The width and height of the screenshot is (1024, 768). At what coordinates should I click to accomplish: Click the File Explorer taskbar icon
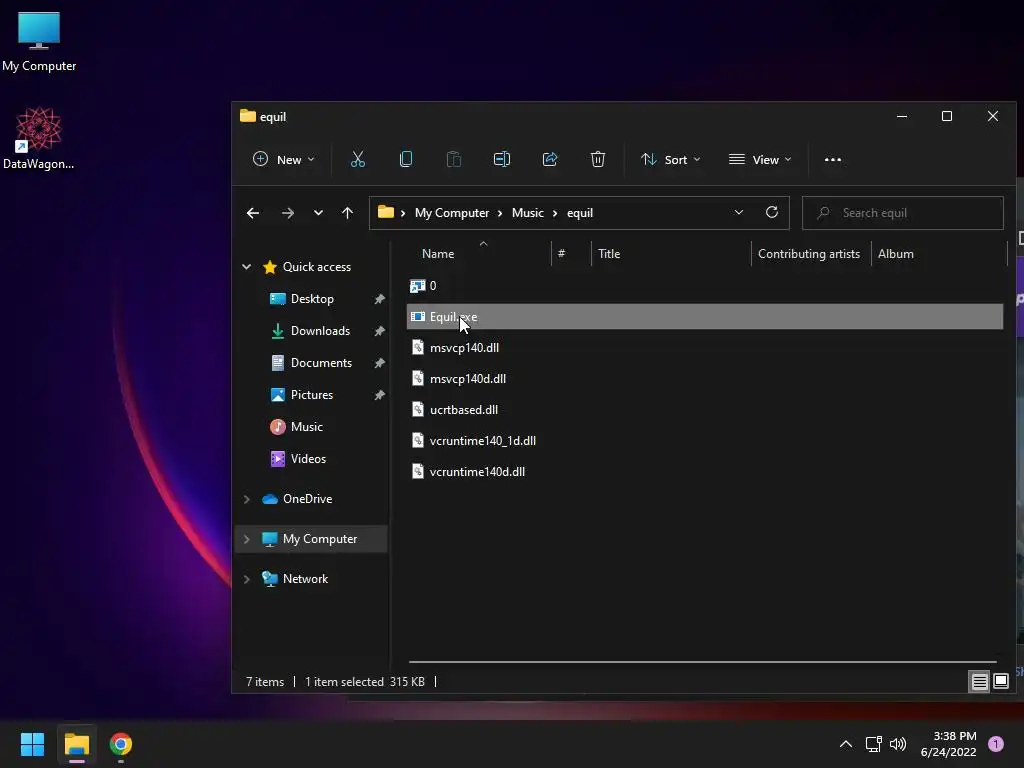pos(76,744)
